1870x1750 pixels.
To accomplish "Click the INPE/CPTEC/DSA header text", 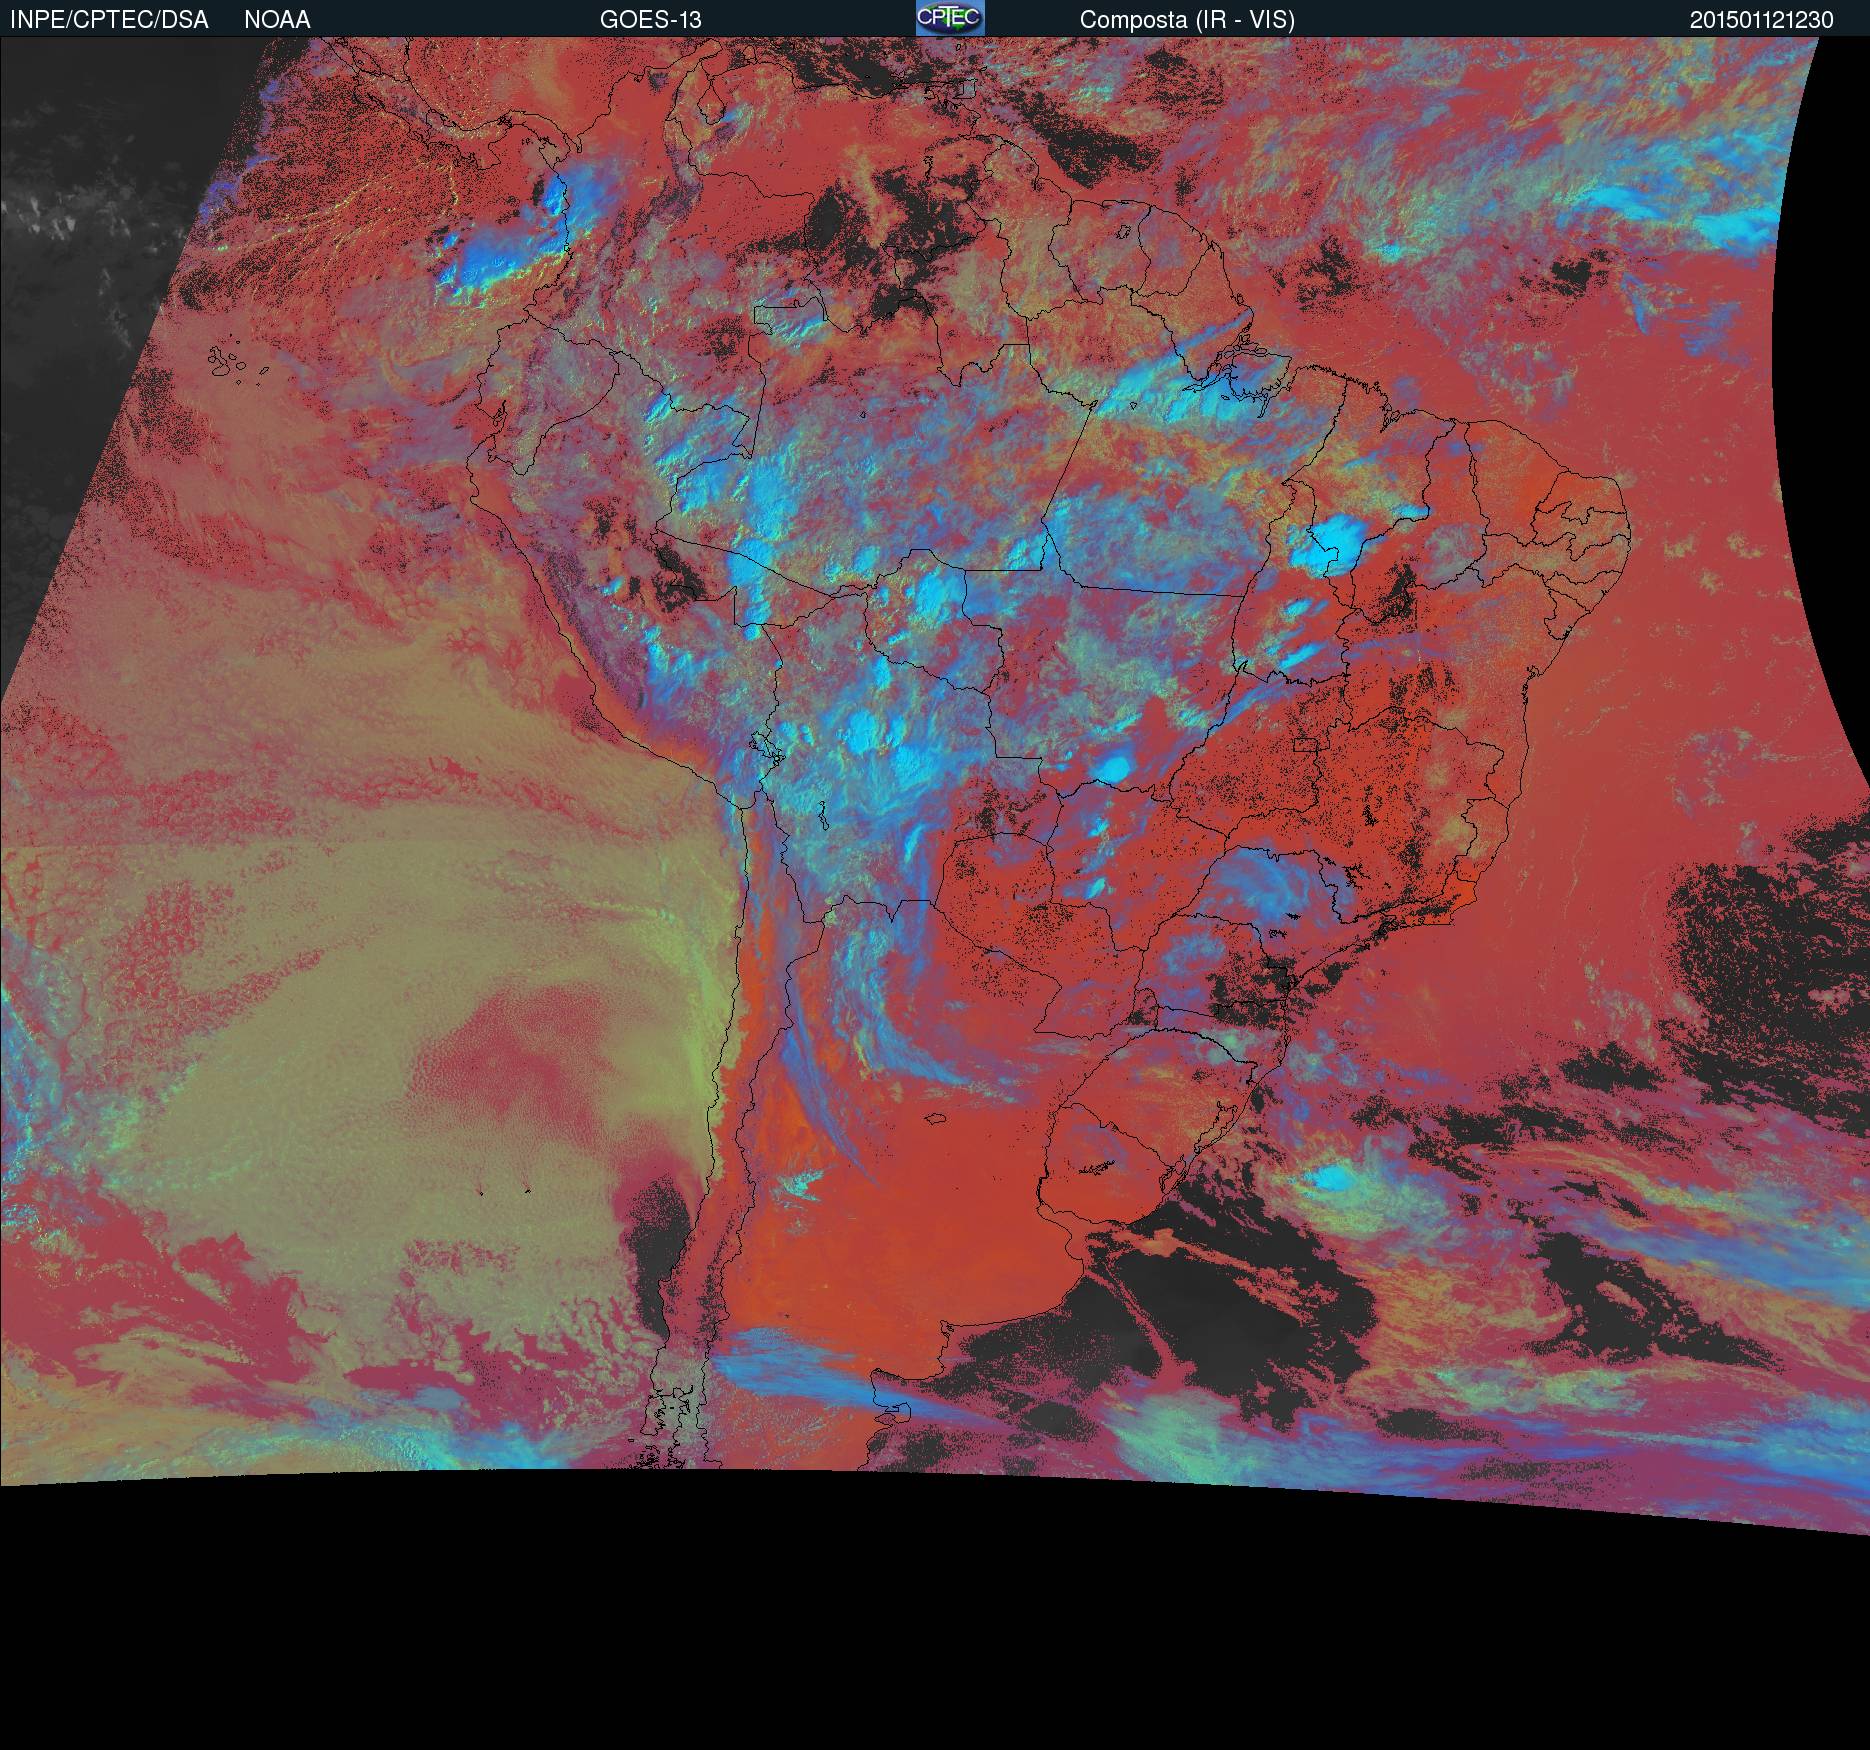I will coord(108,20).
